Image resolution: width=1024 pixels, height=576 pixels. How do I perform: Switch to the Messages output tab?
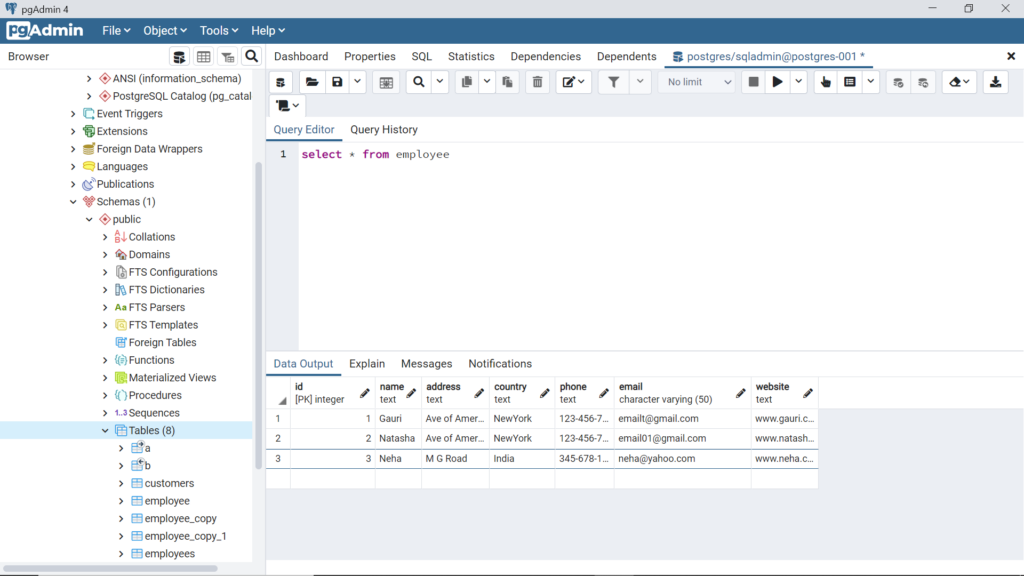click(426, 363)
